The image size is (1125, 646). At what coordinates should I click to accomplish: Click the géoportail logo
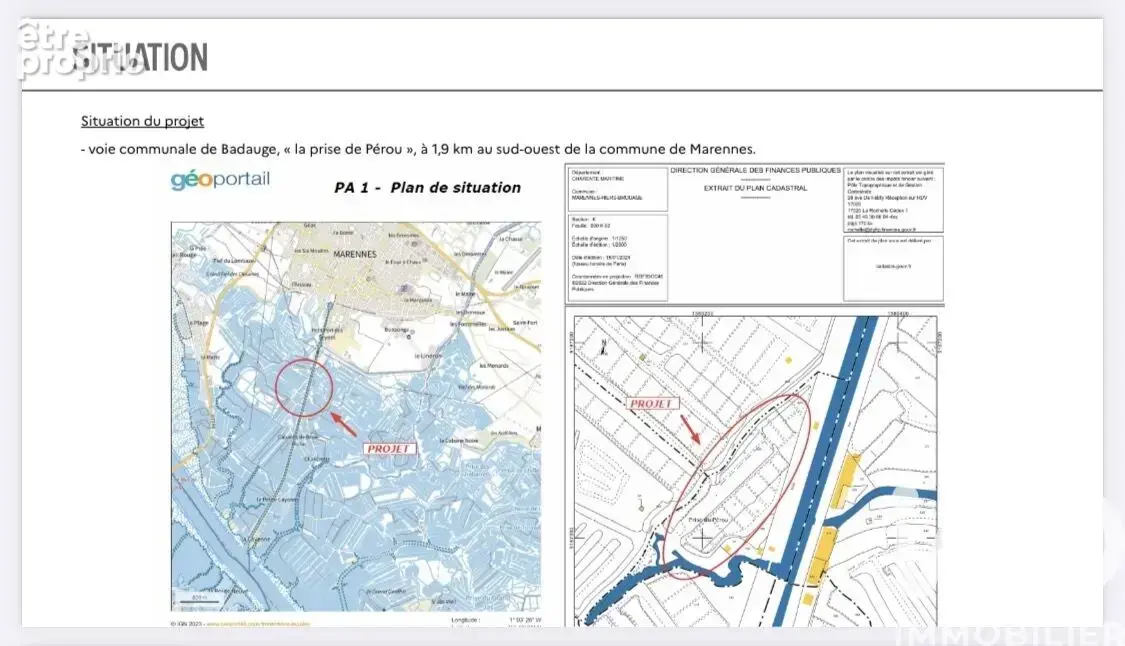tap(220, 179)
